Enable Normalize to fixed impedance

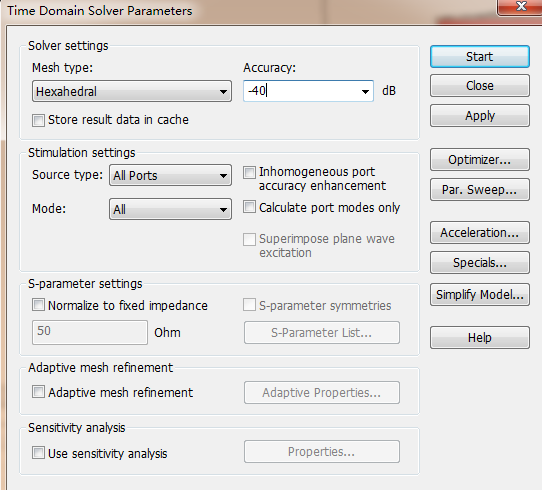tap(38, 305)
